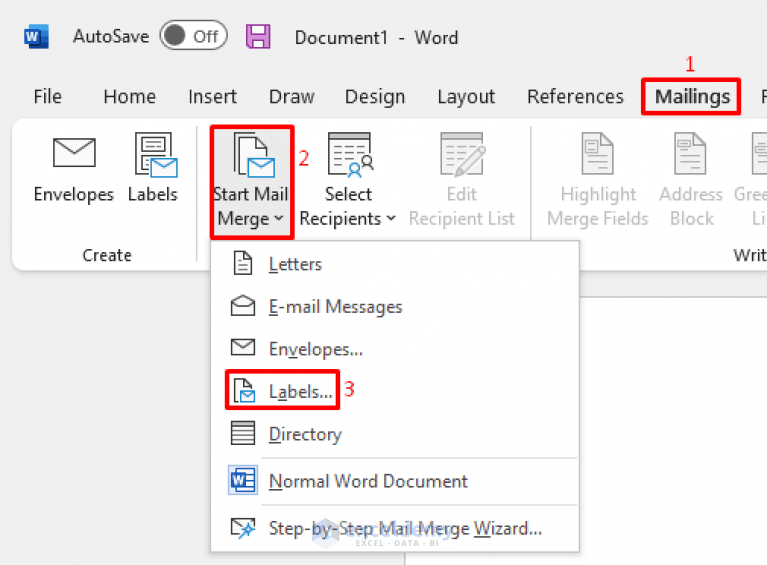Viewport: 767px width, 565px height.
Task: Save the document with the floppy disk icon
Action: pyautogui.click(x=258, y=37)
